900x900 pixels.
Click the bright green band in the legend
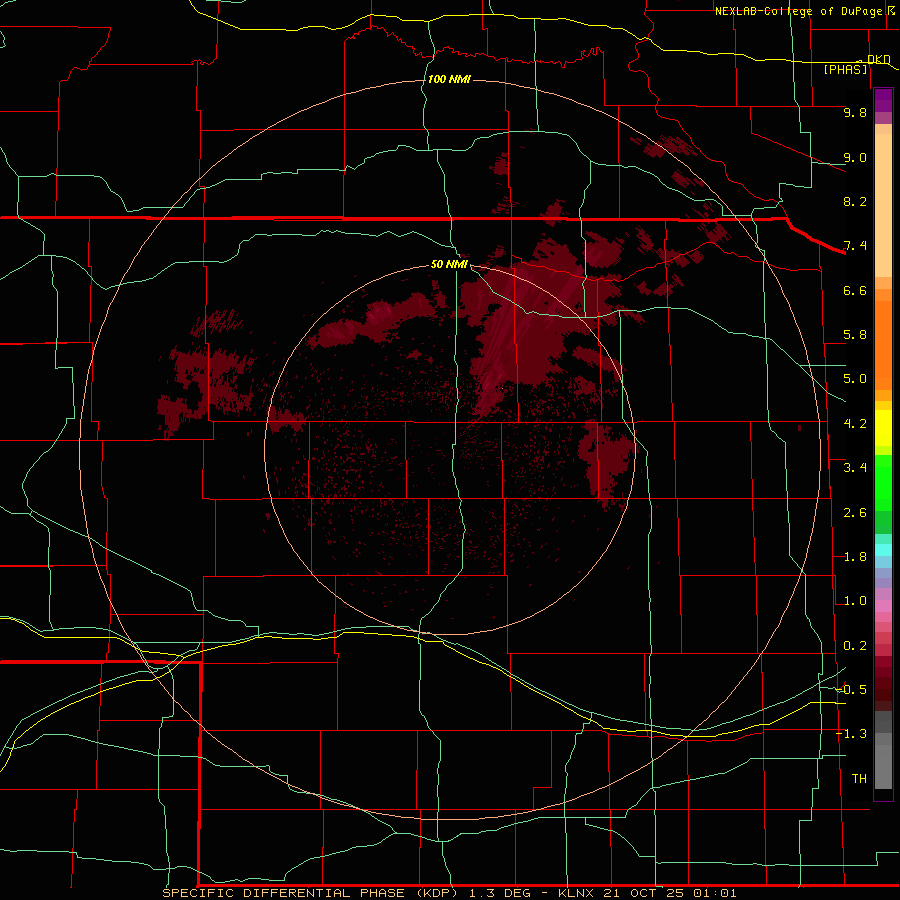(x=883, y=483)
